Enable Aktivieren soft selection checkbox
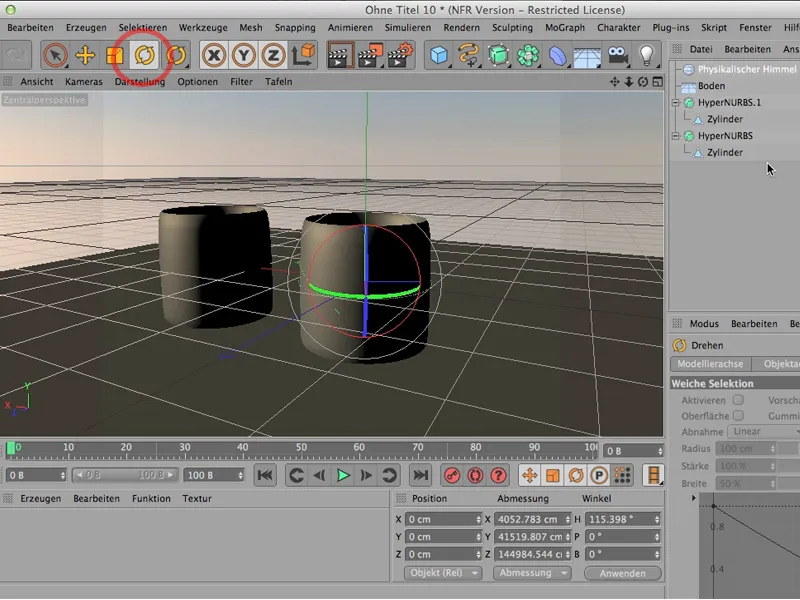 (738, 399)
